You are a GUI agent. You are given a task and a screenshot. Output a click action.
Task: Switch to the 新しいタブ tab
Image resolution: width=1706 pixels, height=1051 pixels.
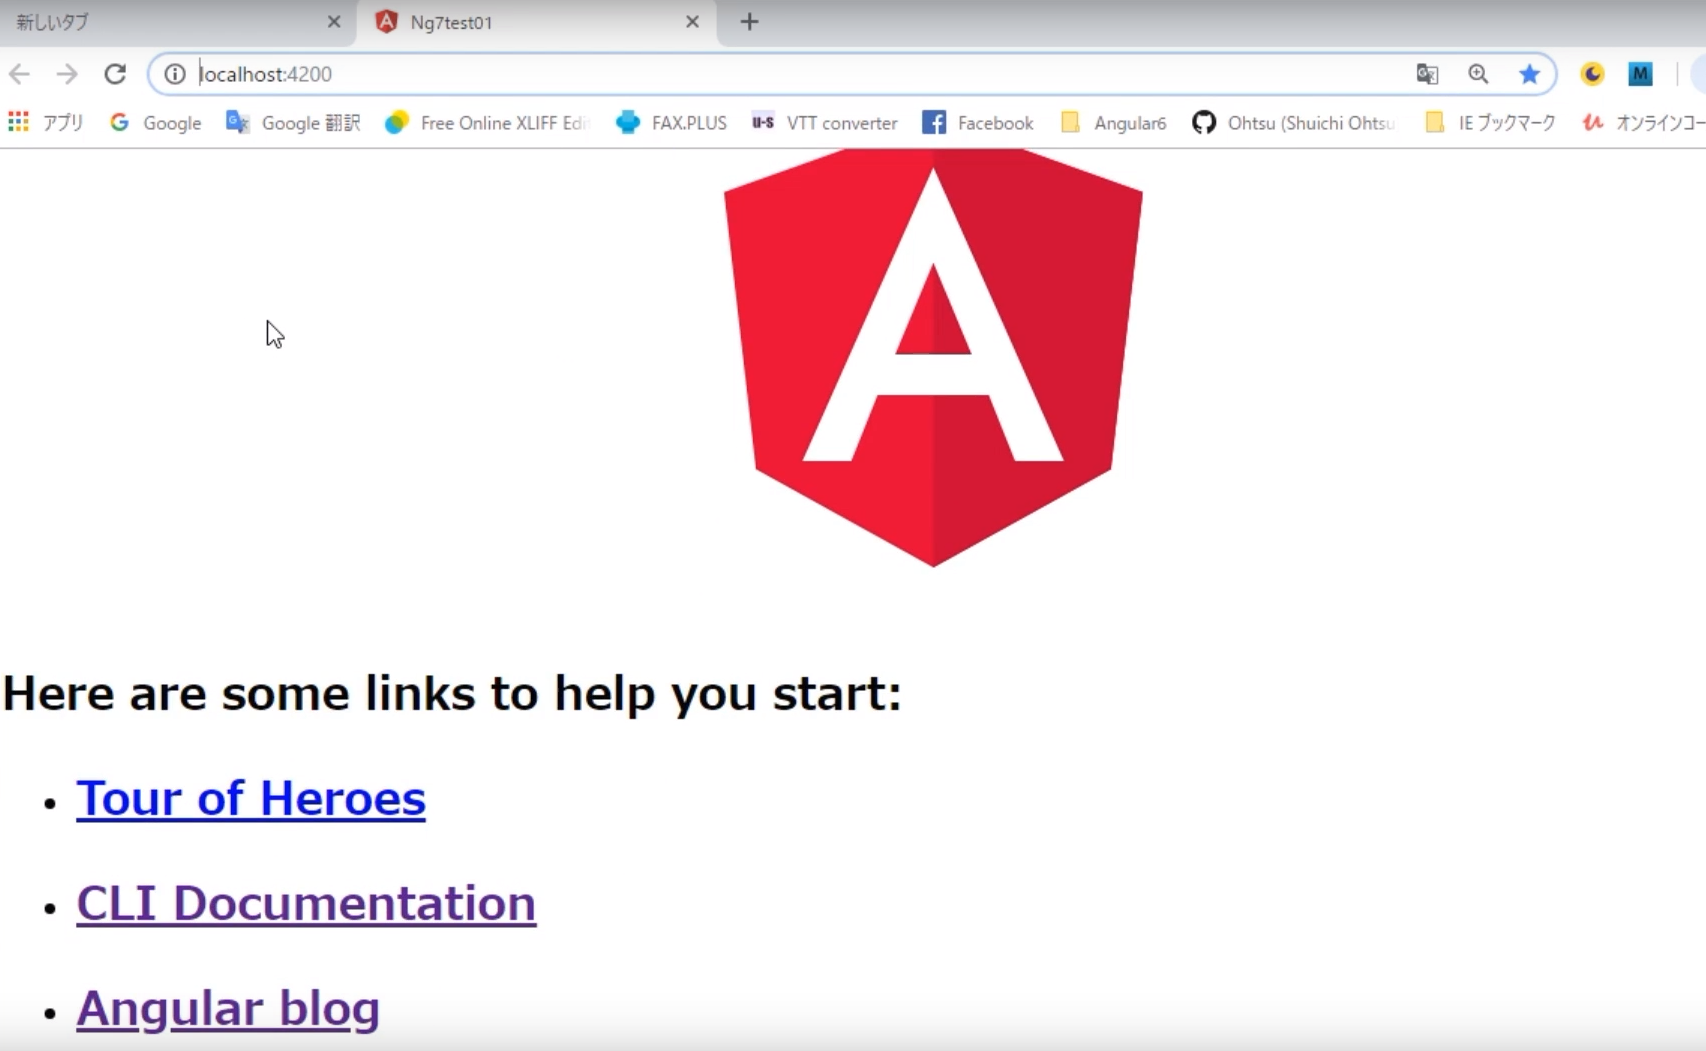pos(178,22)
